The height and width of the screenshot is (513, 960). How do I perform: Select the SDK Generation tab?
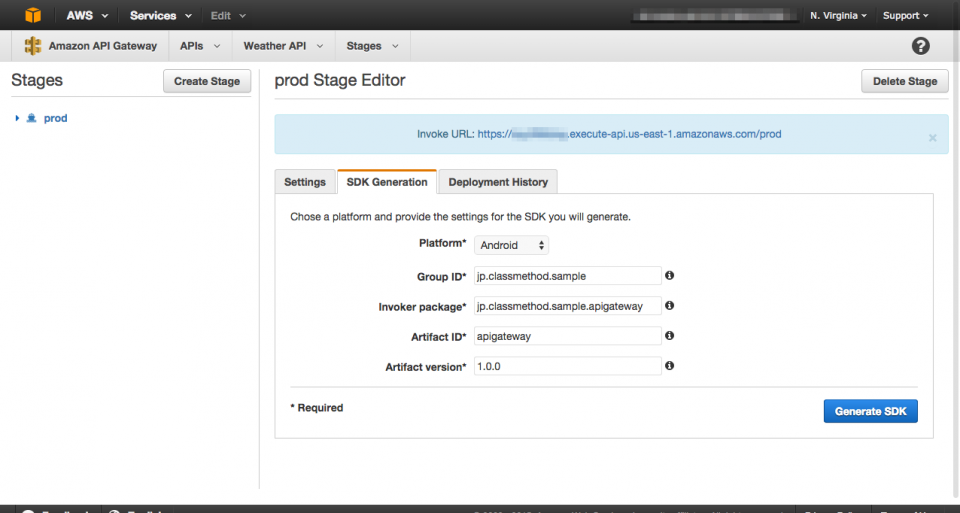[x=387, y=182]
